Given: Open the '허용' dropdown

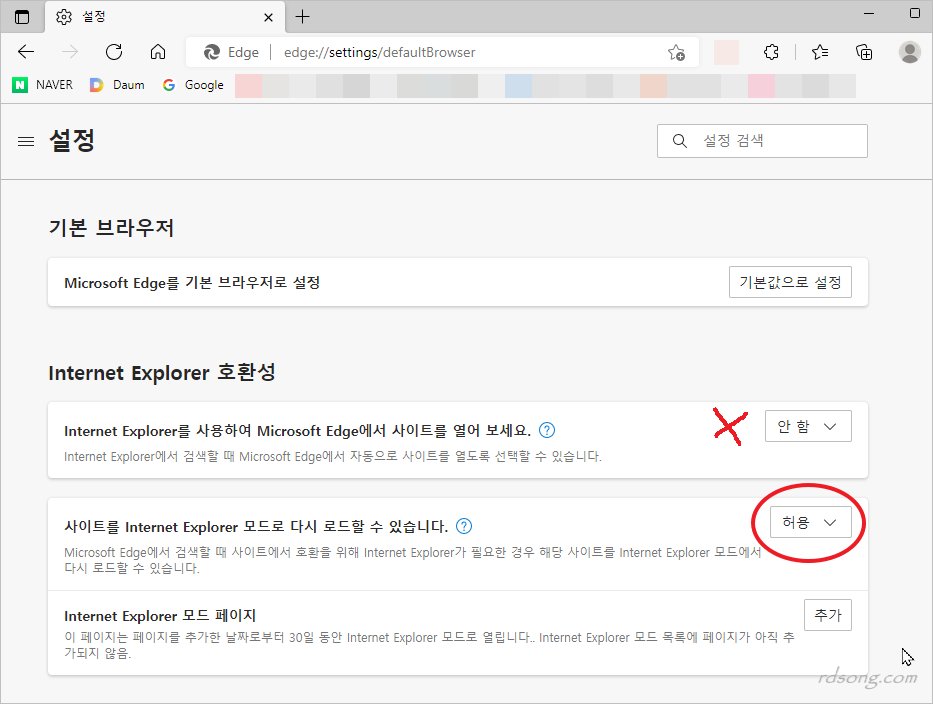Looking at the screenshot, I should coord(810,522).
